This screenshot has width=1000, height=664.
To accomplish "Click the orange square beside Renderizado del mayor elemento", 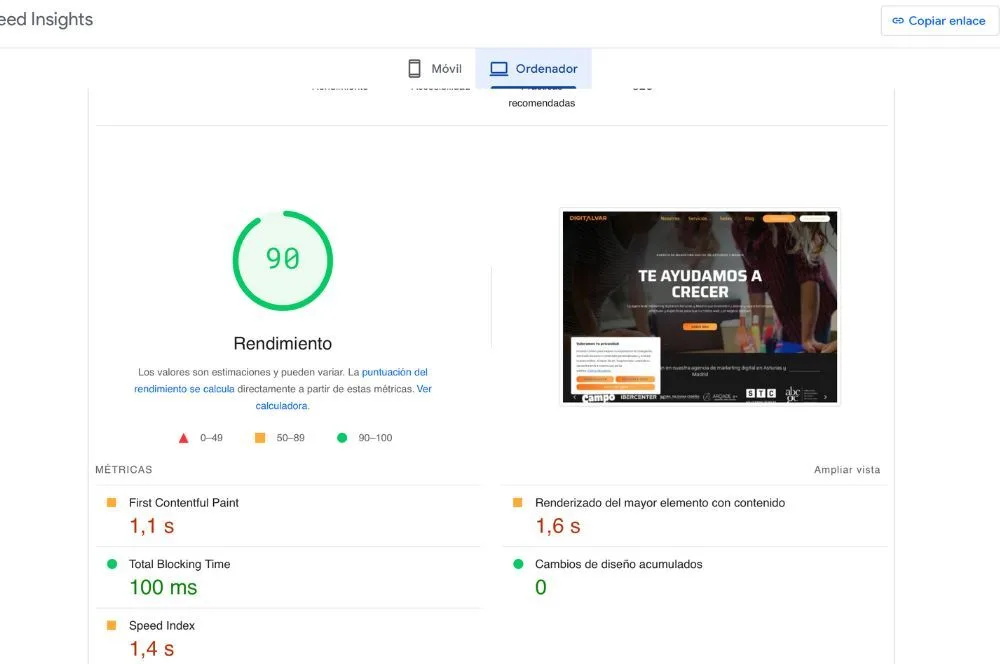I will [x=518, y=503].
